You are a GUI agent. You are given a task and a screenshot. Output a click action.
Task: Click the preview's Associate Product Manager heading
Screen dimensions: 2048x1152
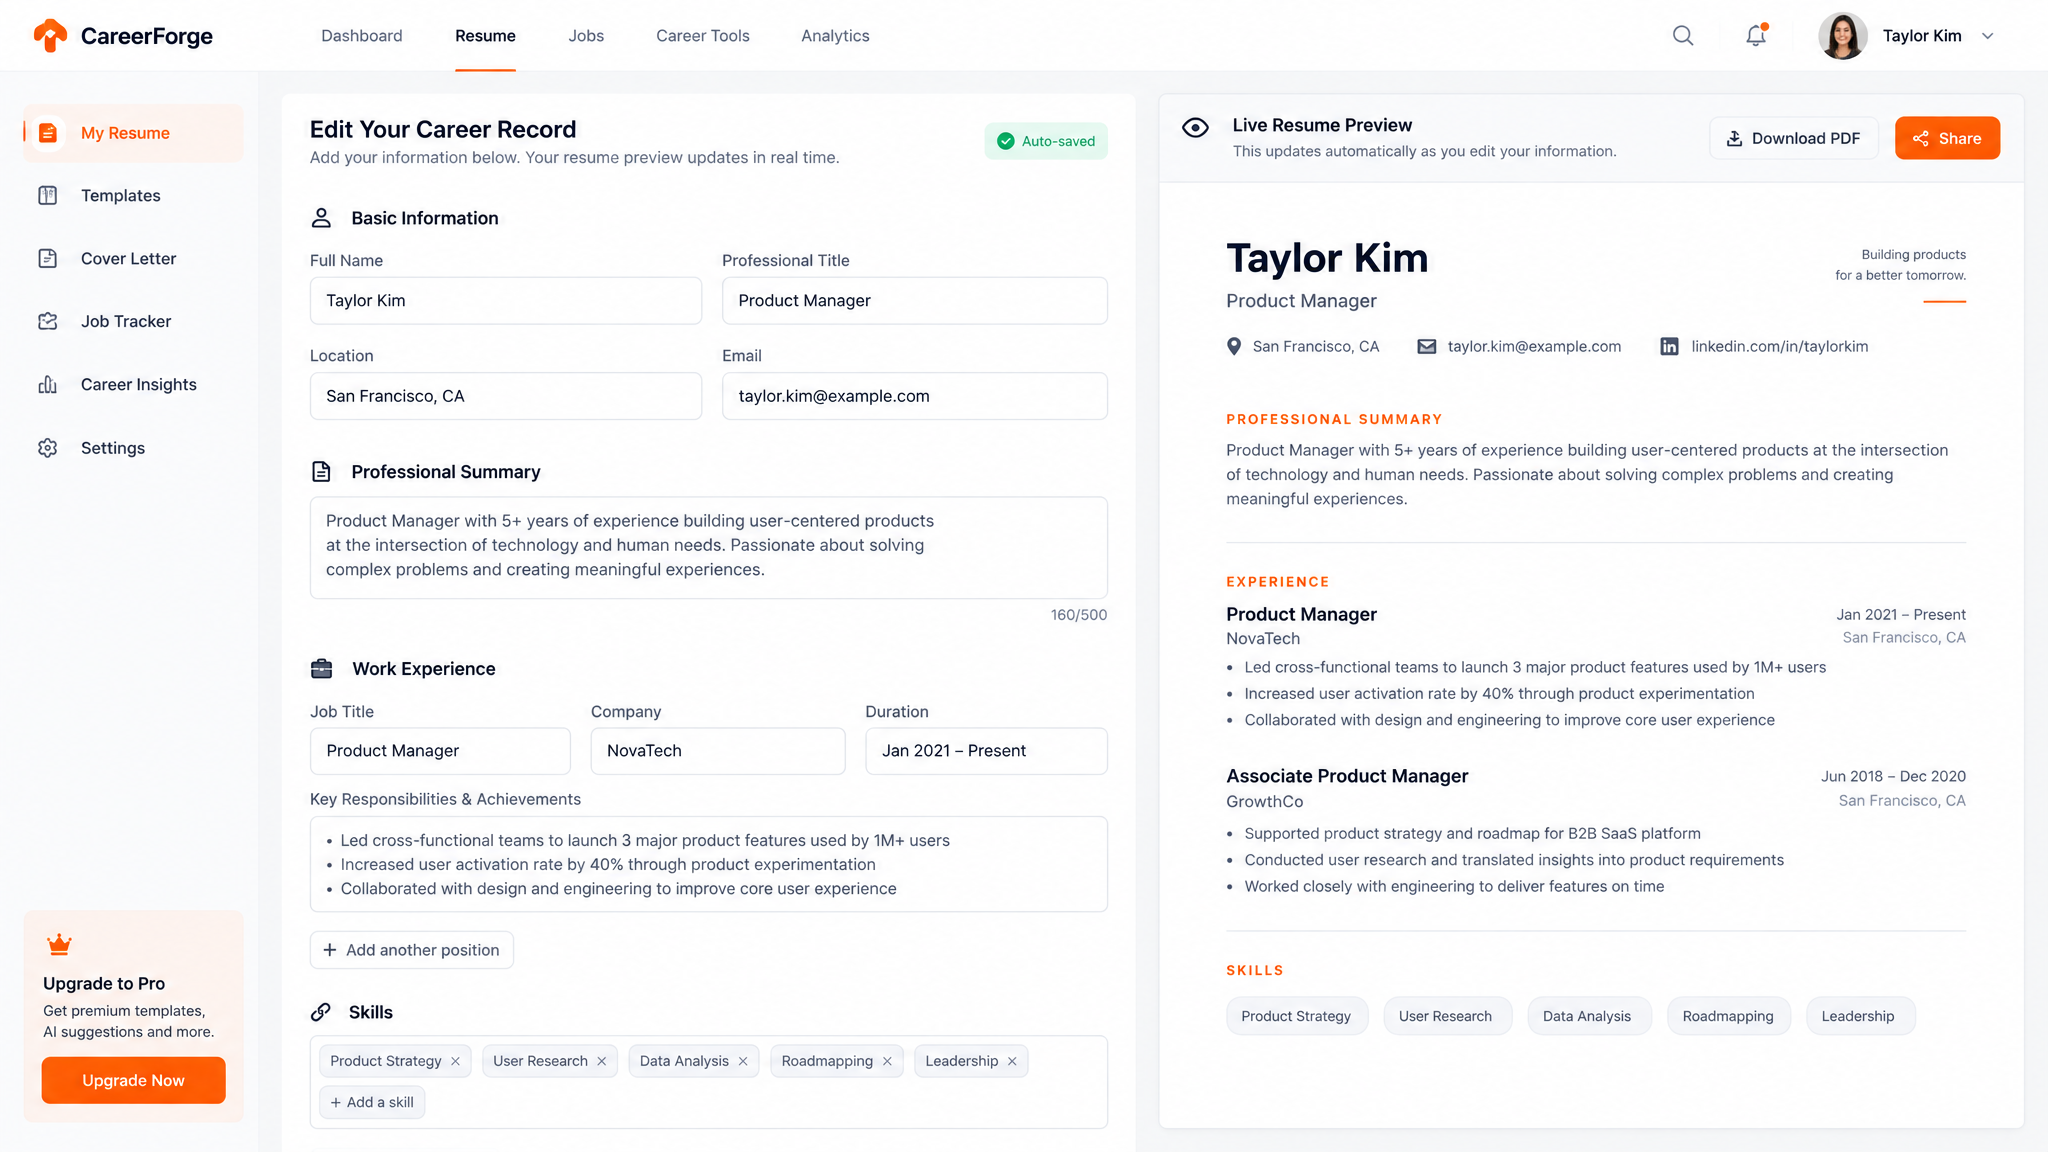pos(1347,776)
